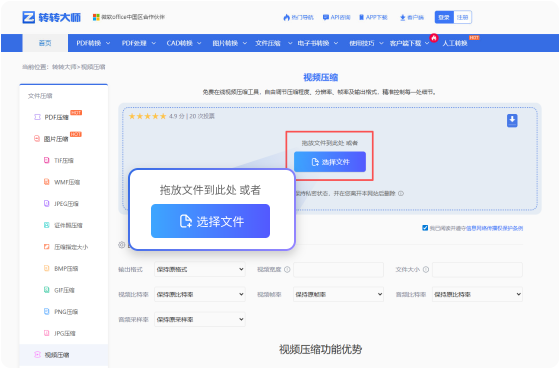Select the GIF压缩 sidebar icon

[x=46, y=290]
